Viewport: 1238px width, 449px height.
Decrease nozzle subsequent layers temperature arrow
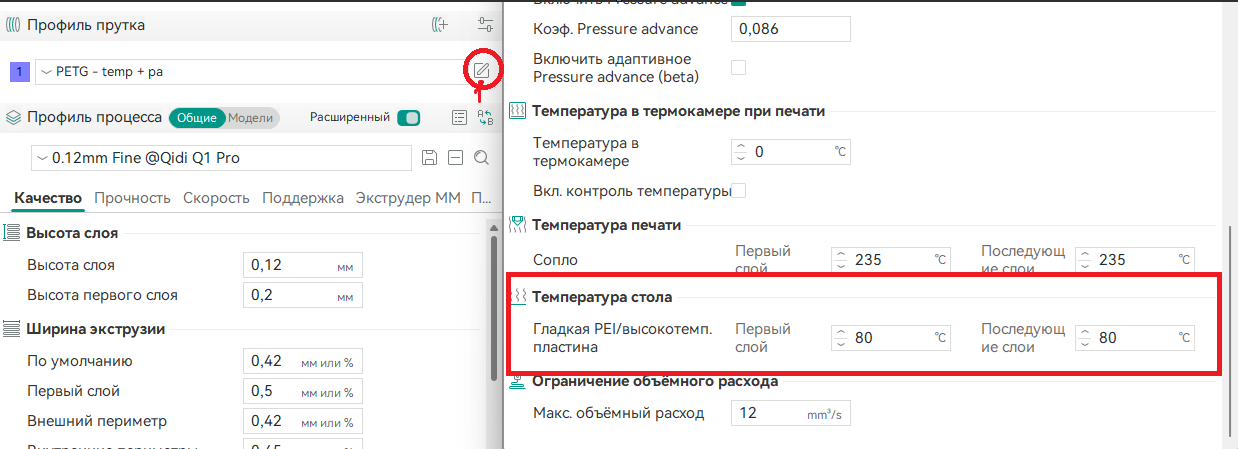1086,266
